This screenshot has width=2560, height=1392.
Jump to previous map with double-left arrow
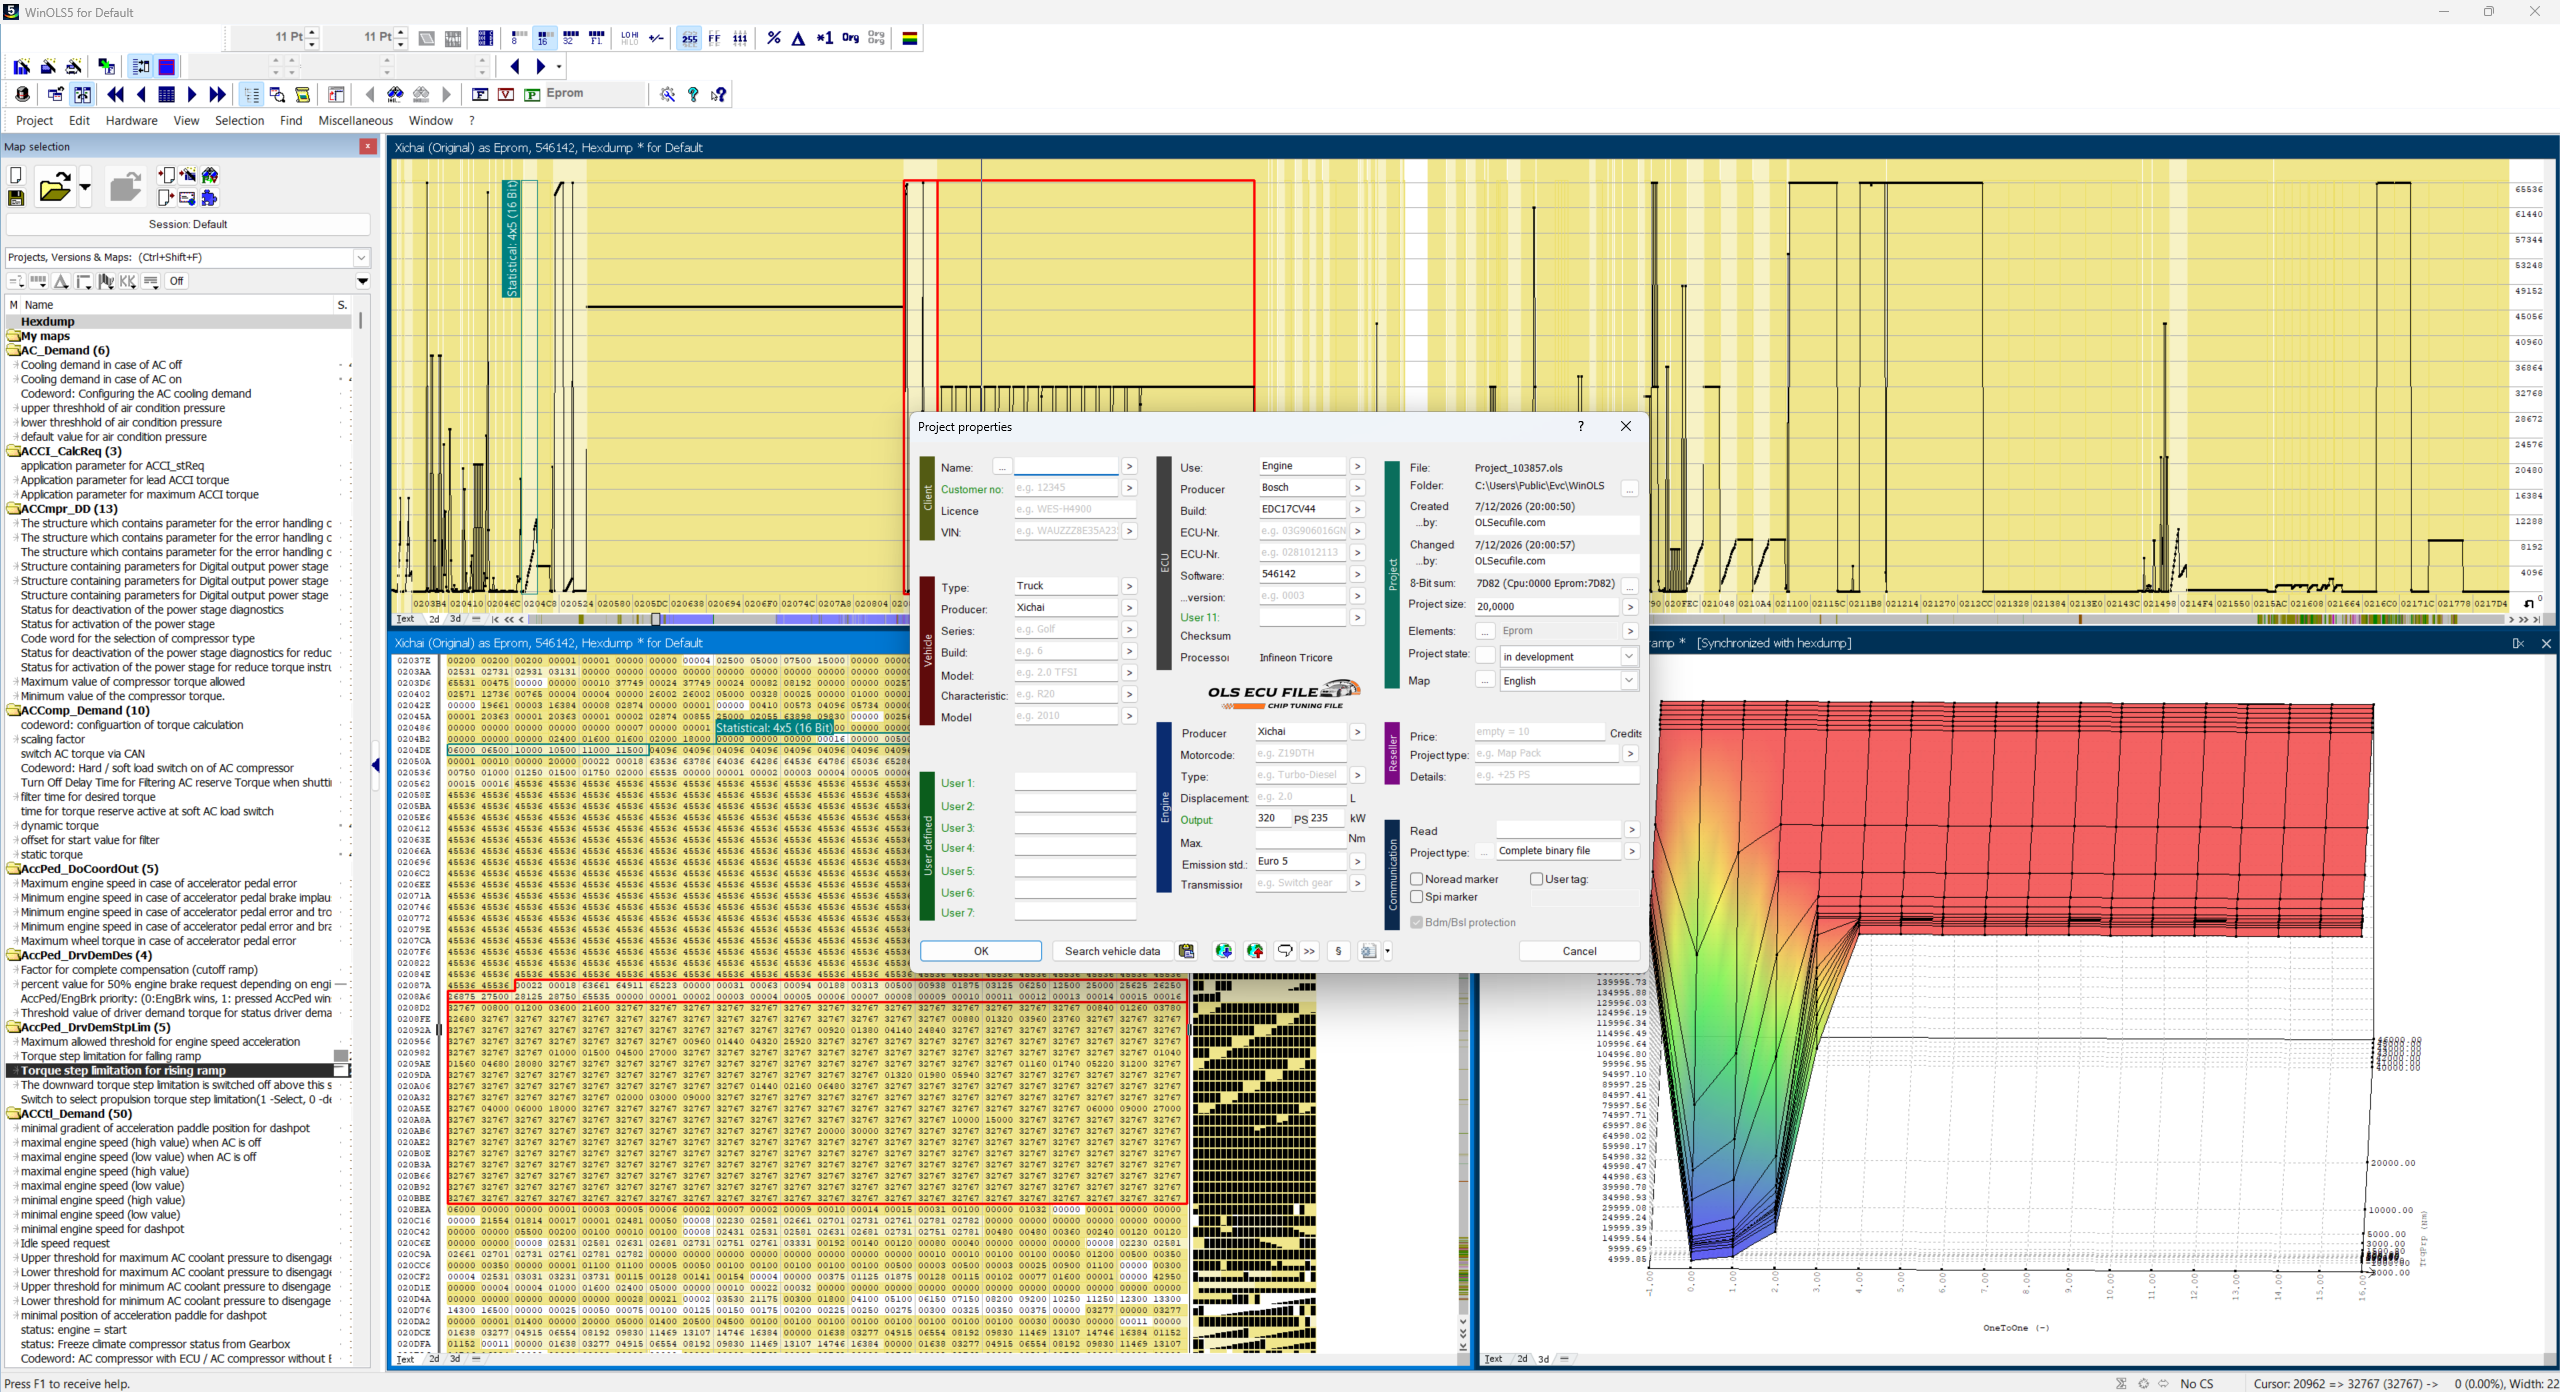click(x=116, y=94)
